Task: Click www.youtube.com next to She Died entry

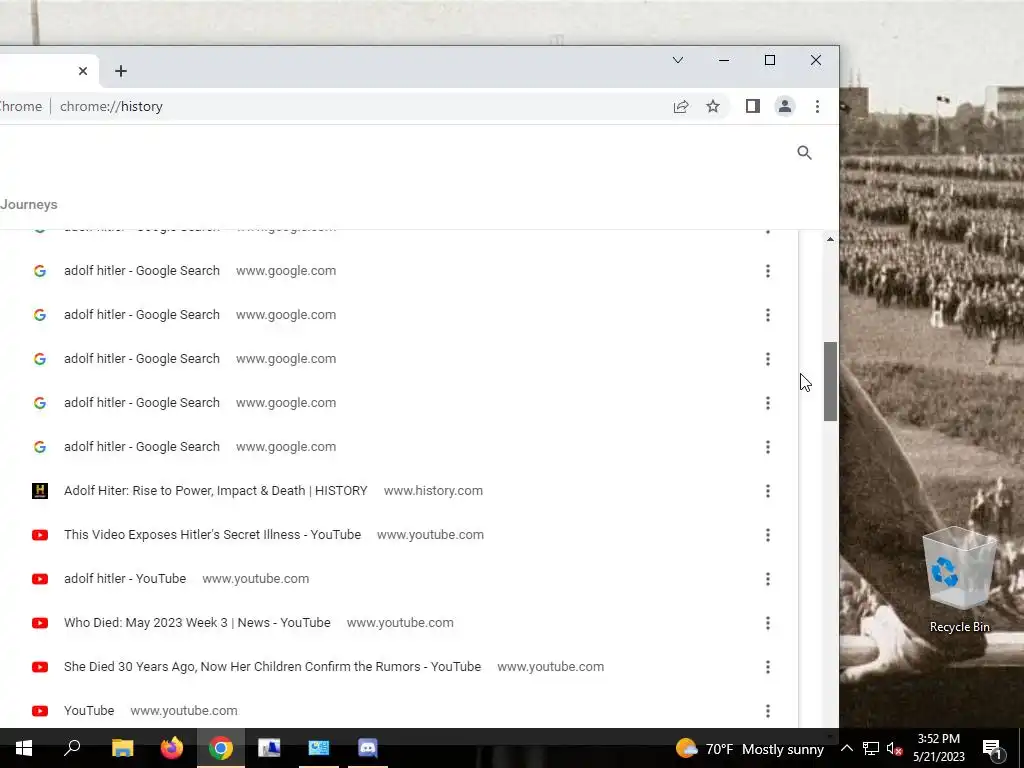Action: pos(551,667)
